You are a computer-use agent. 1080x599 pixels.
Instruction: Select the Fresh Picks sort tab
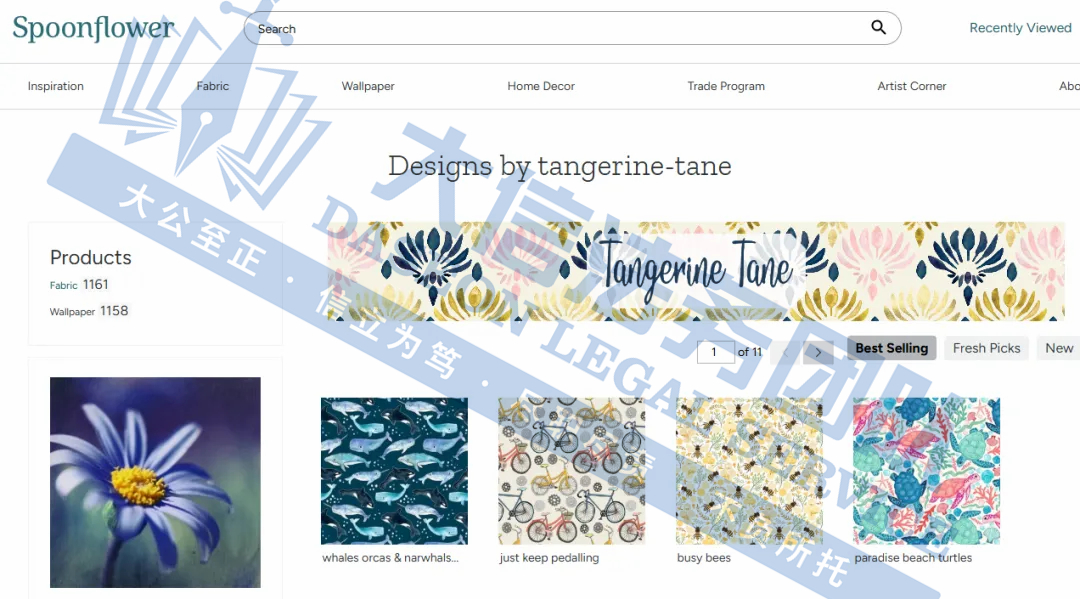pyautogui.click(x=986, y=348)
